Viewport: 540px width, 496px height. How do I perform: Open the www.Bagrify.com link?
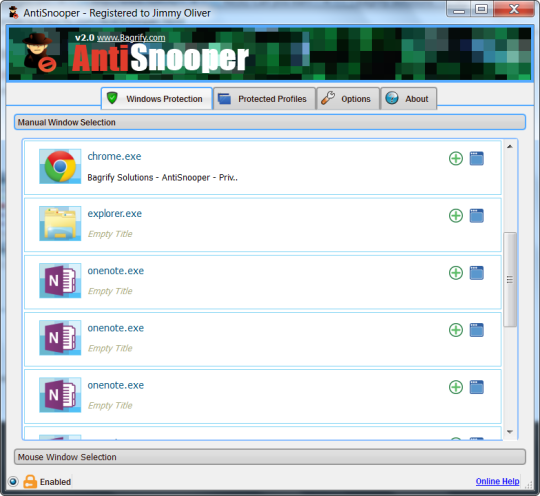point(131,38)
